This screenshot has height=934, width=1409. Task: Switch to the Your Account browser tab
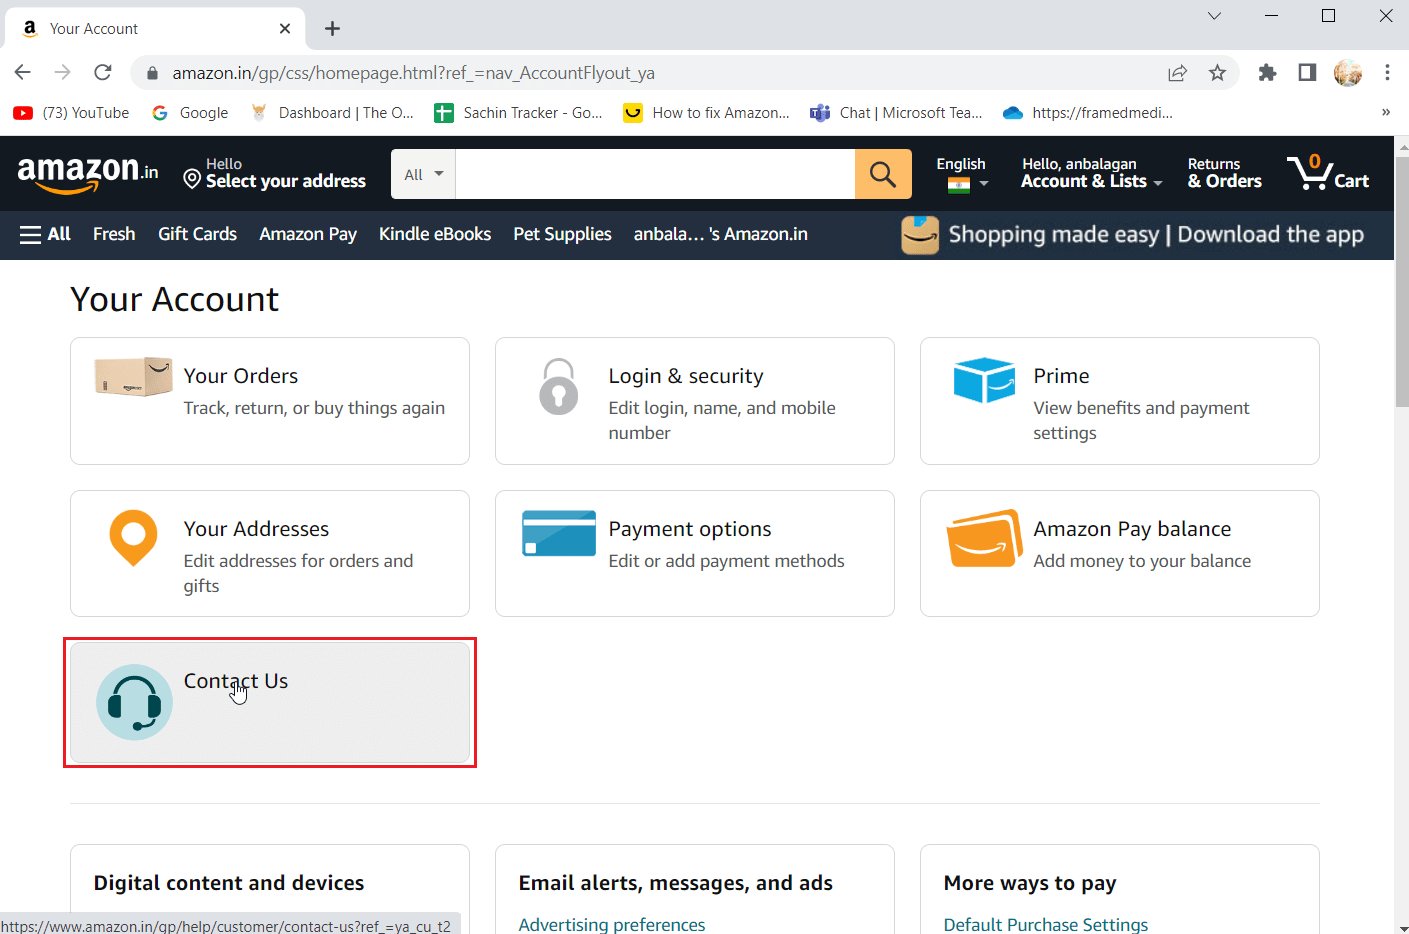tap(155, 28)
